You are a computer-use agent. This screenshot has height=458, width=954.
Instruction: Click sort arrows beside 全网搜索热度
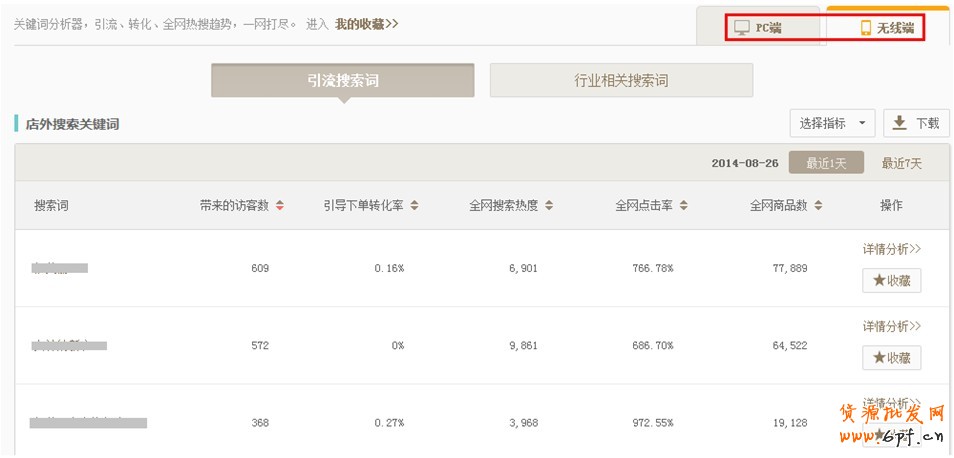pos(549,206)
